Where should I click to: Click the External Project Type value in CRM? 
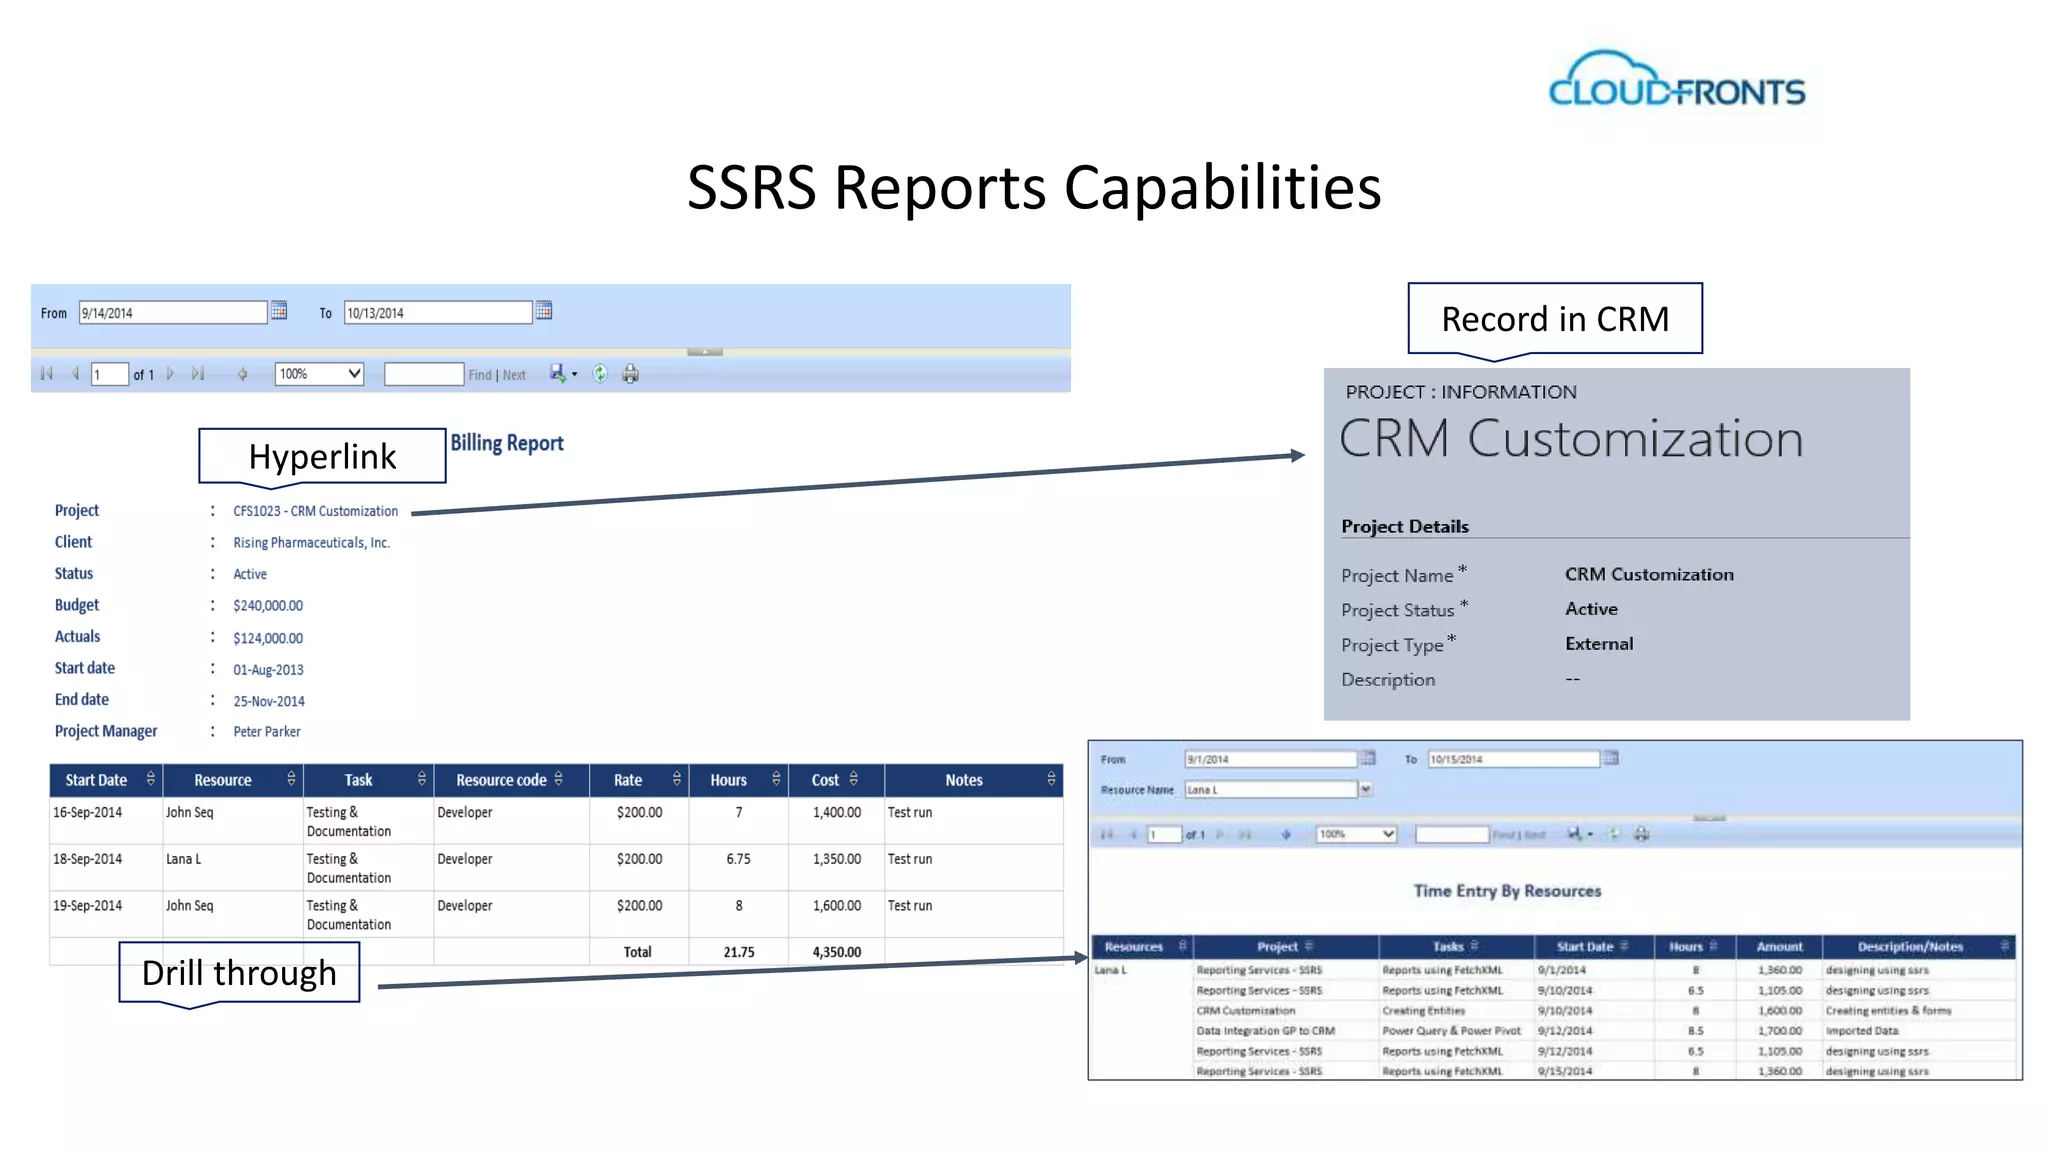(1599, 644)
